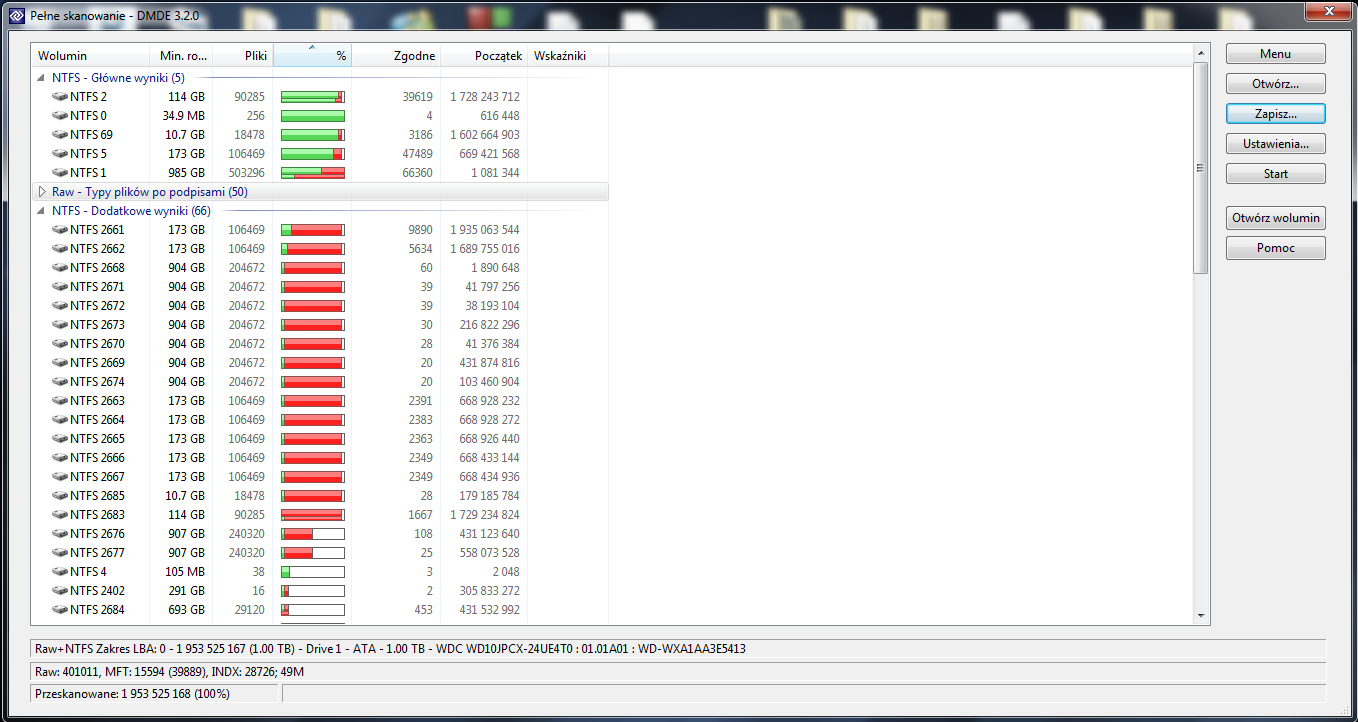The image size is (1358, 722).
Task: Click the size cell "105 MB"
Action: coord(185,572)
